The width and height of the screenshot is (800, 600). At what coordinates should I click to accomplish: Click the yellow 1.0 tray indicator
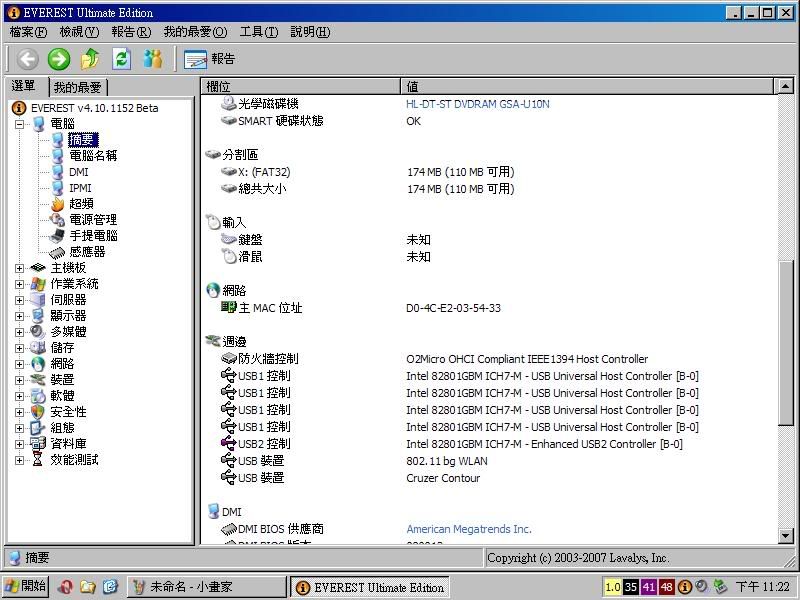(612, 587)
